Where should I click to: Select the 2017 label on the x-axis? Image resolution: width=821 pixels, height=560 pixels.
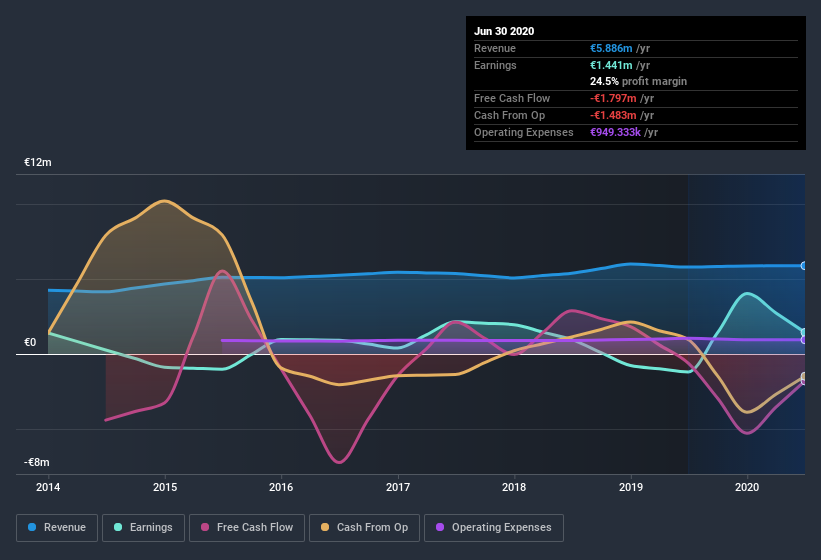[398, 487]
